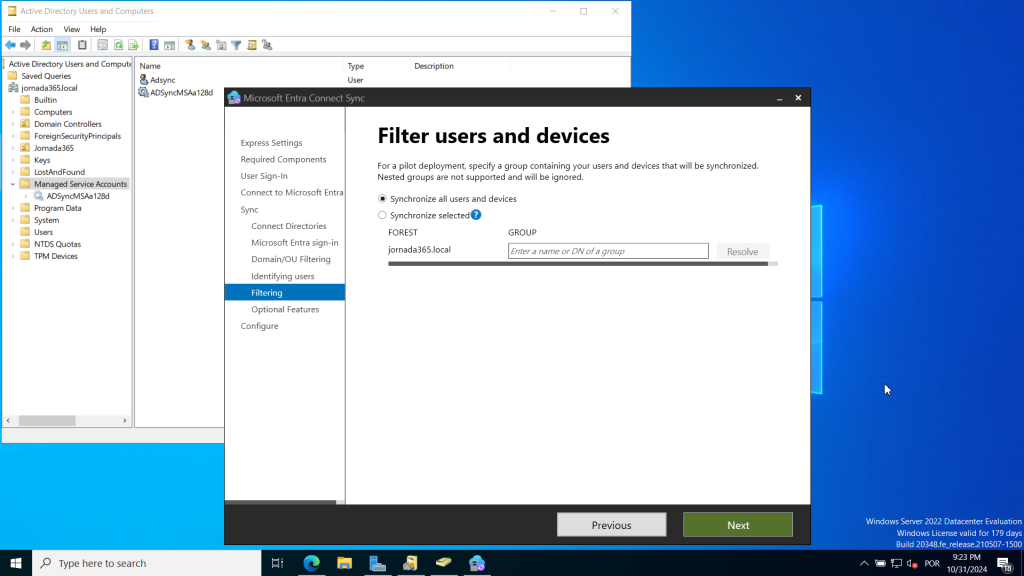The height and width of the screenshot is (576, 1024).
Task: Collapse the Managed Service Accounts node
Action: (12, 184)
